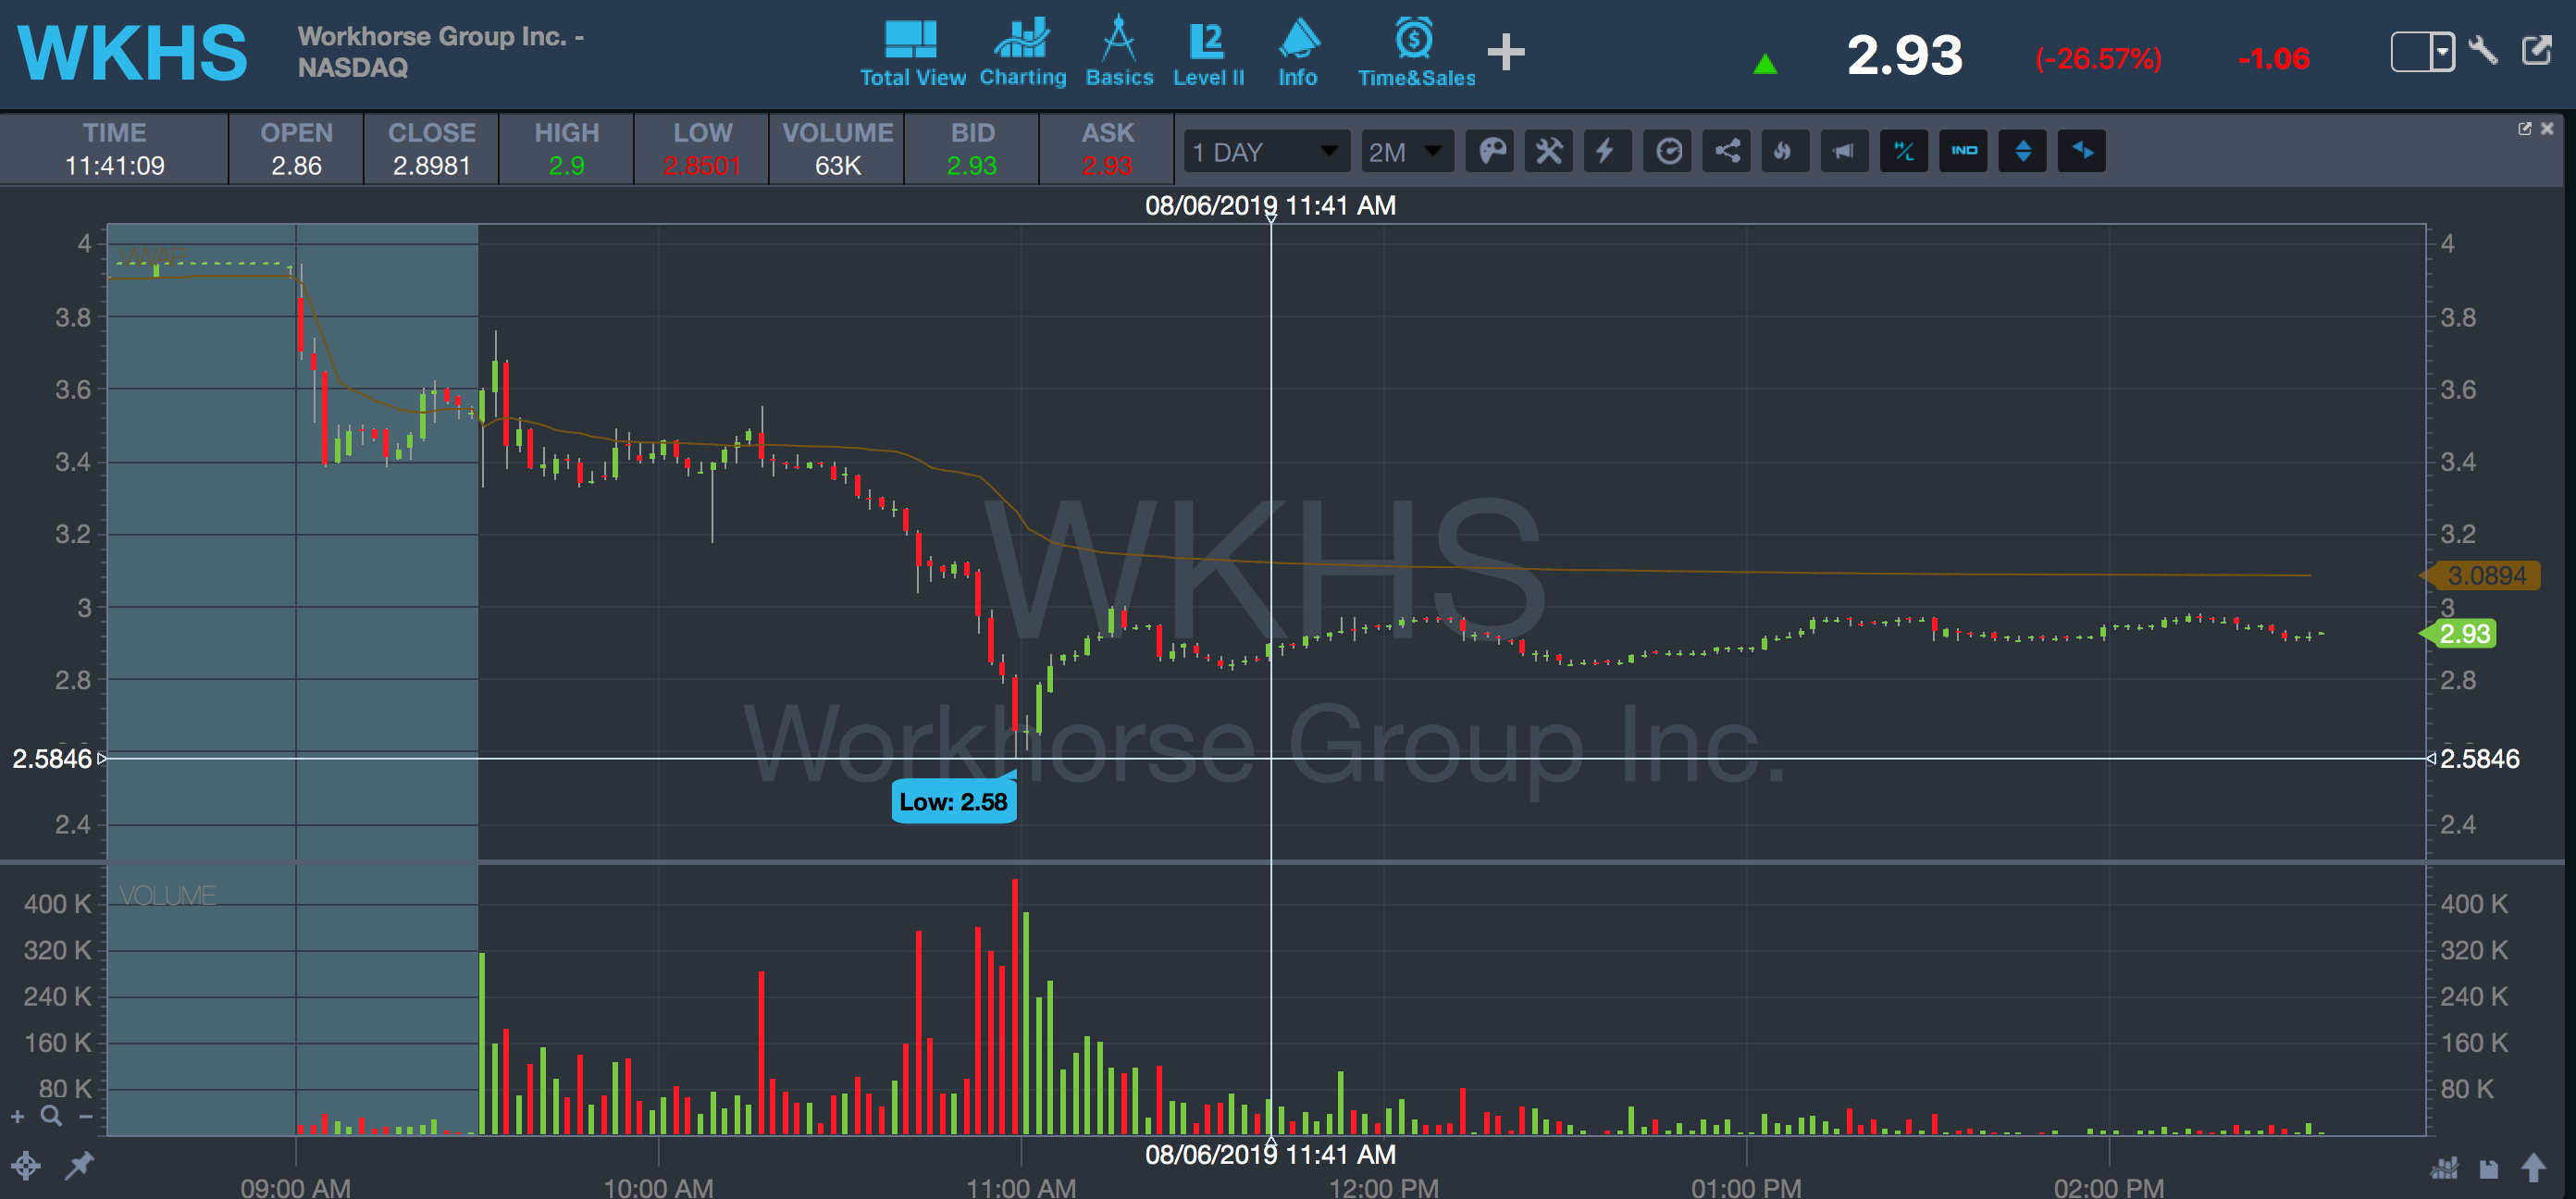This screenshot has width=2576, height=1199.
Task: Toggle vertical up/down arrows scaling button
Action: pos(2022,152)
